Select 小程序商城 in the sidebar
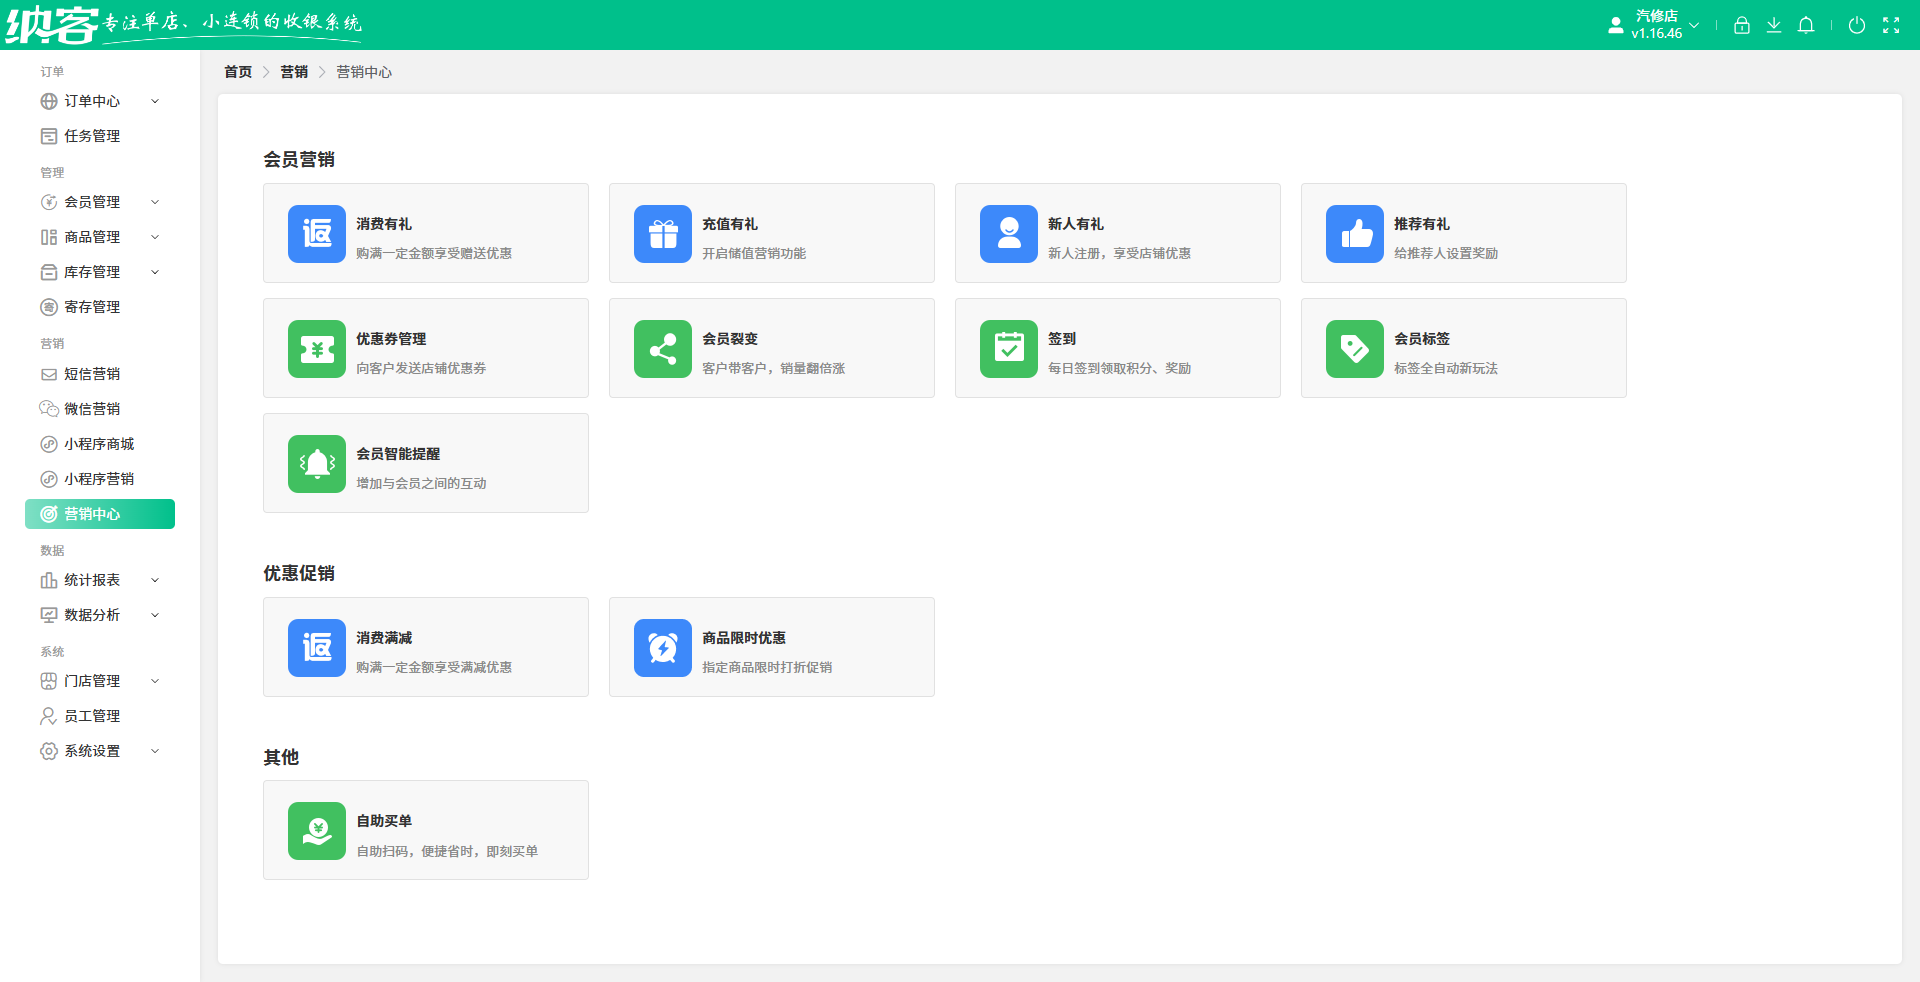The width and height of the screenshot is (1920, 982). pyautogui.click(x=100, y=444)
